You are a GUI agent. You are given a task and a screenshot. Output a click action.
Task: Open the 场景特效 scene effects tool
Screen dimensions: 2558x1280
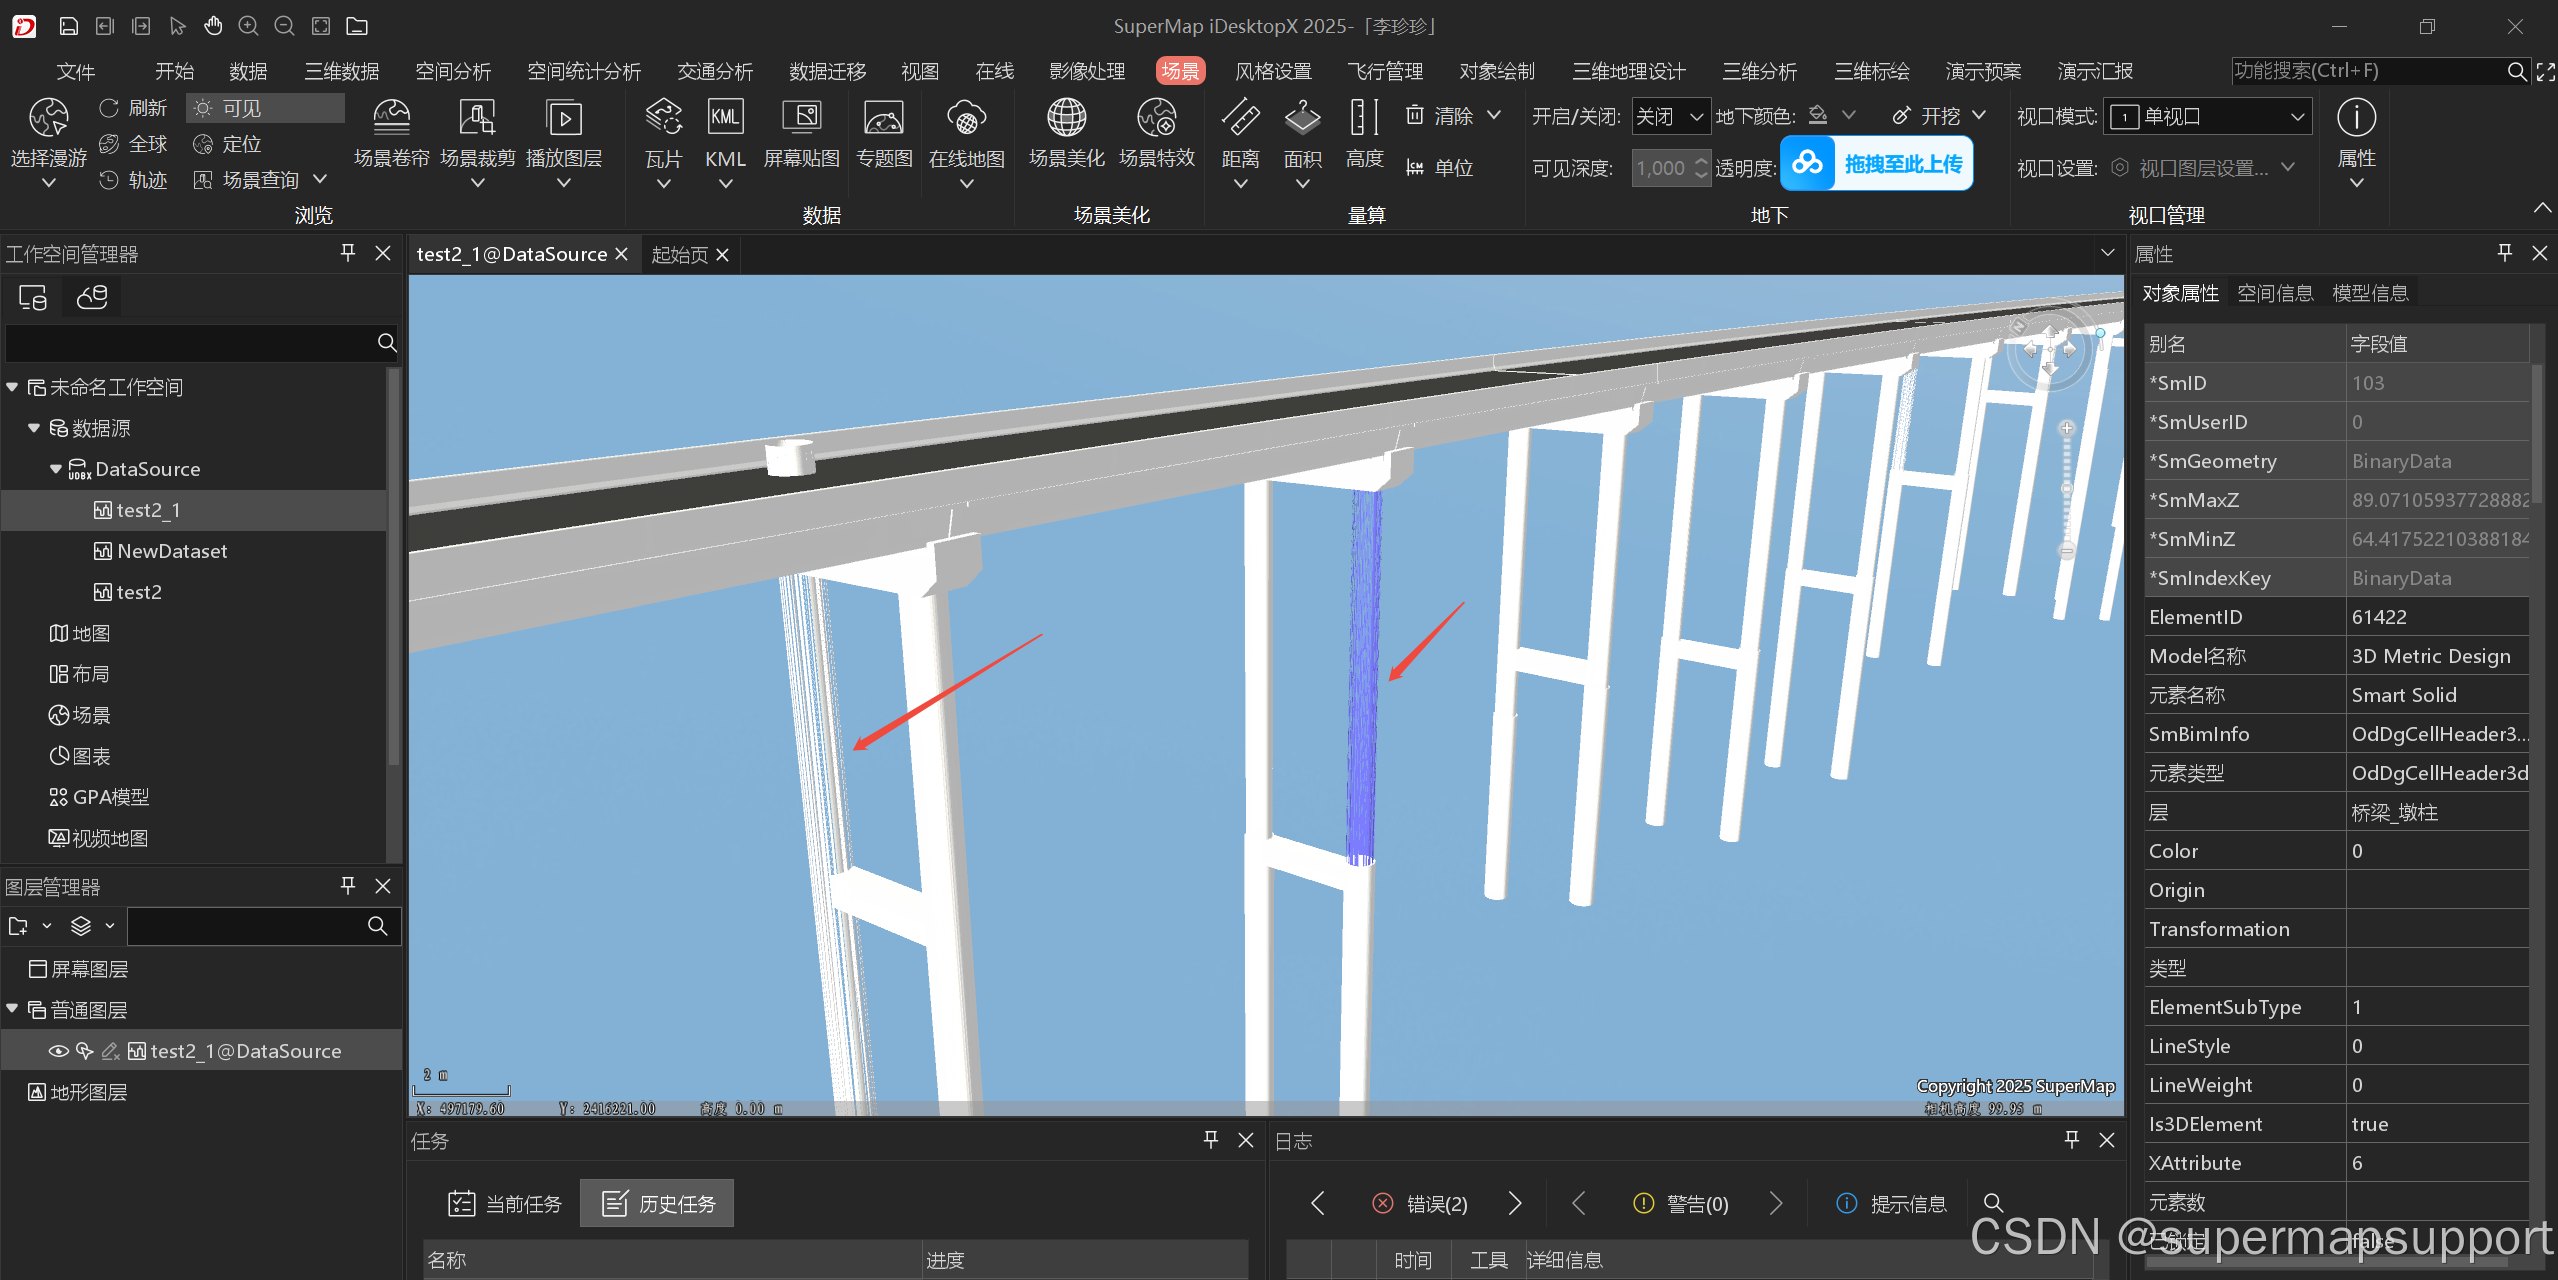[1156, 133]
